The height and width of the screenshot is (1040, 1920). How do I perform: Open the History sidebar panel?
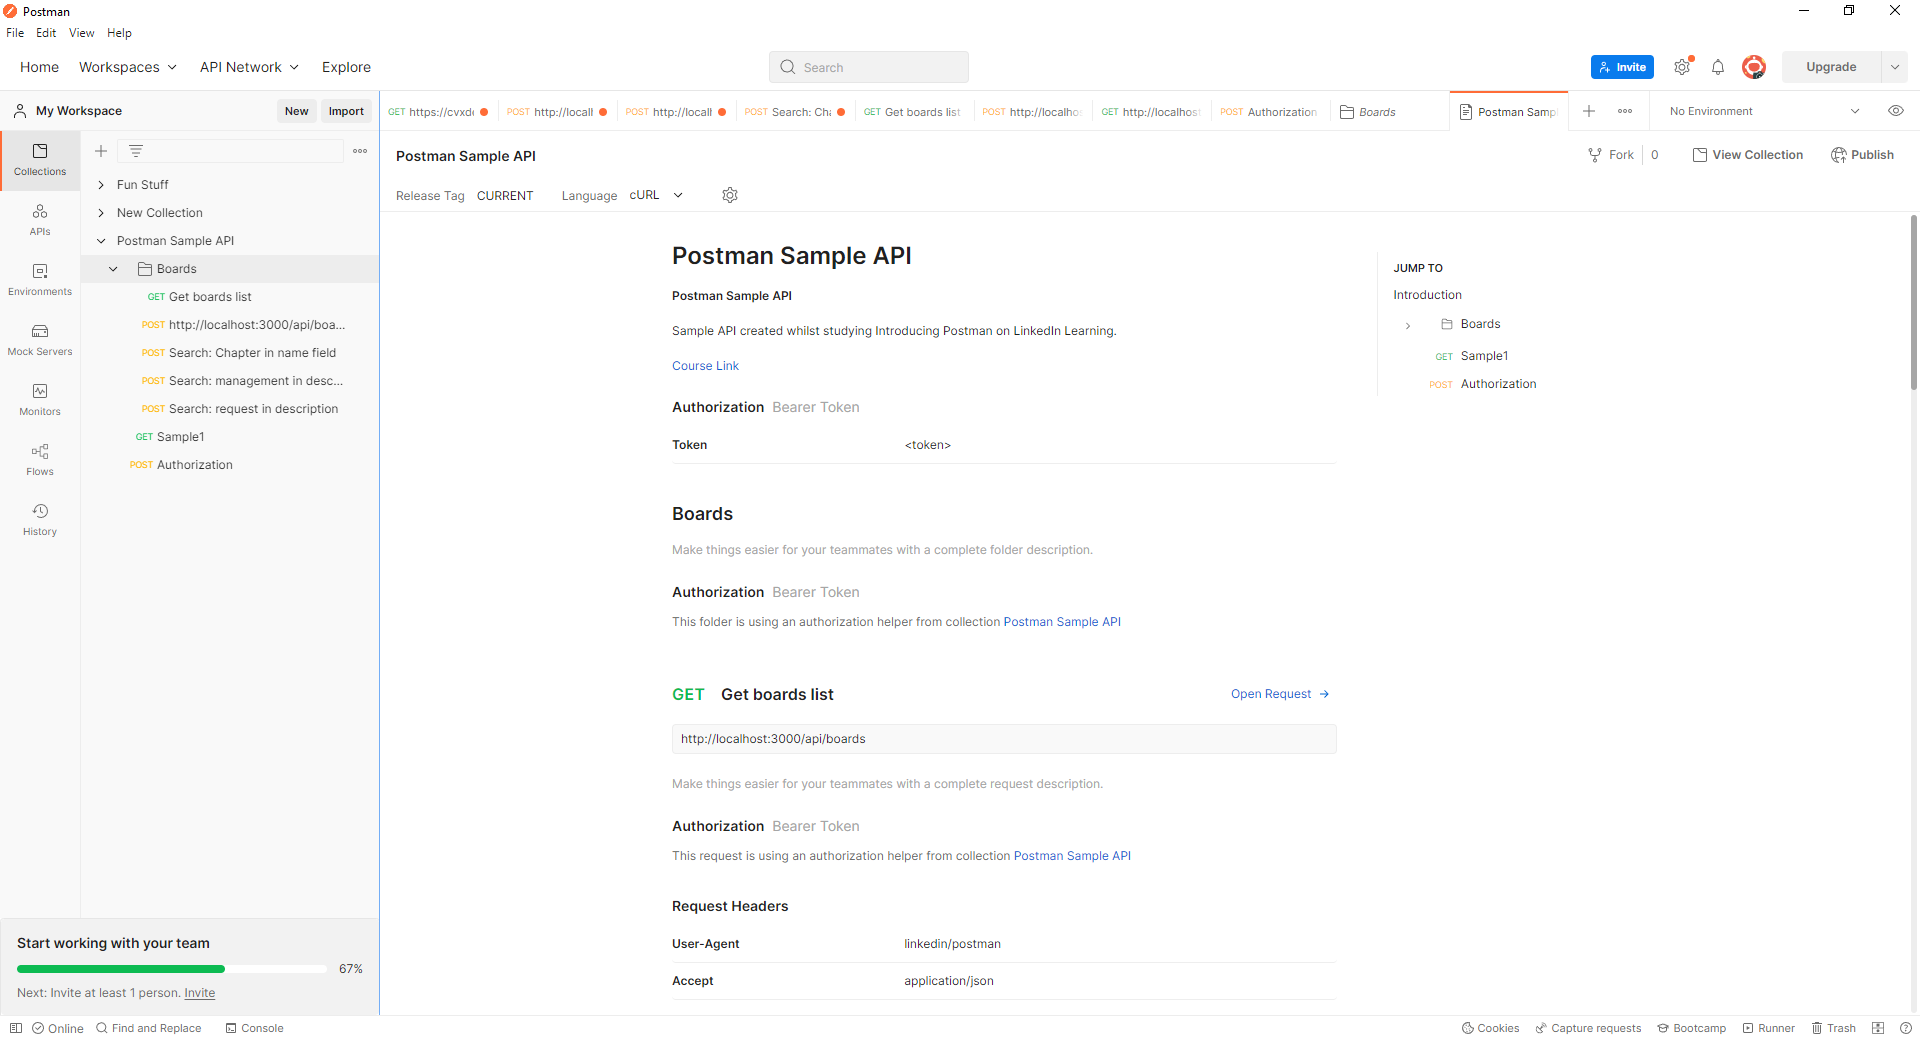coord(40,520)
